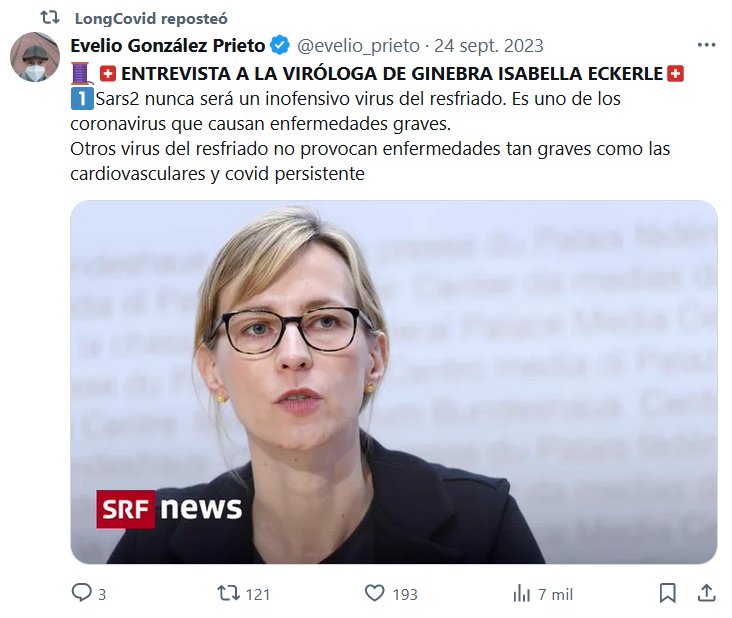
Task: Open the three-dot more options menu
Action: [706, 45]
